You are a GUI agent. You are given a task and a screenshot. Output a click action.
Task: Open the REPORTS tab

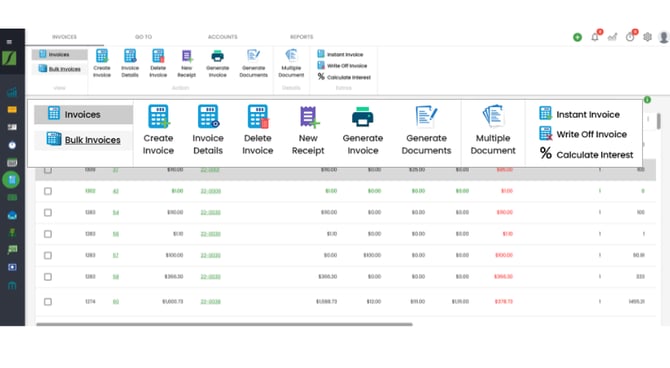(x=302, y=37)
